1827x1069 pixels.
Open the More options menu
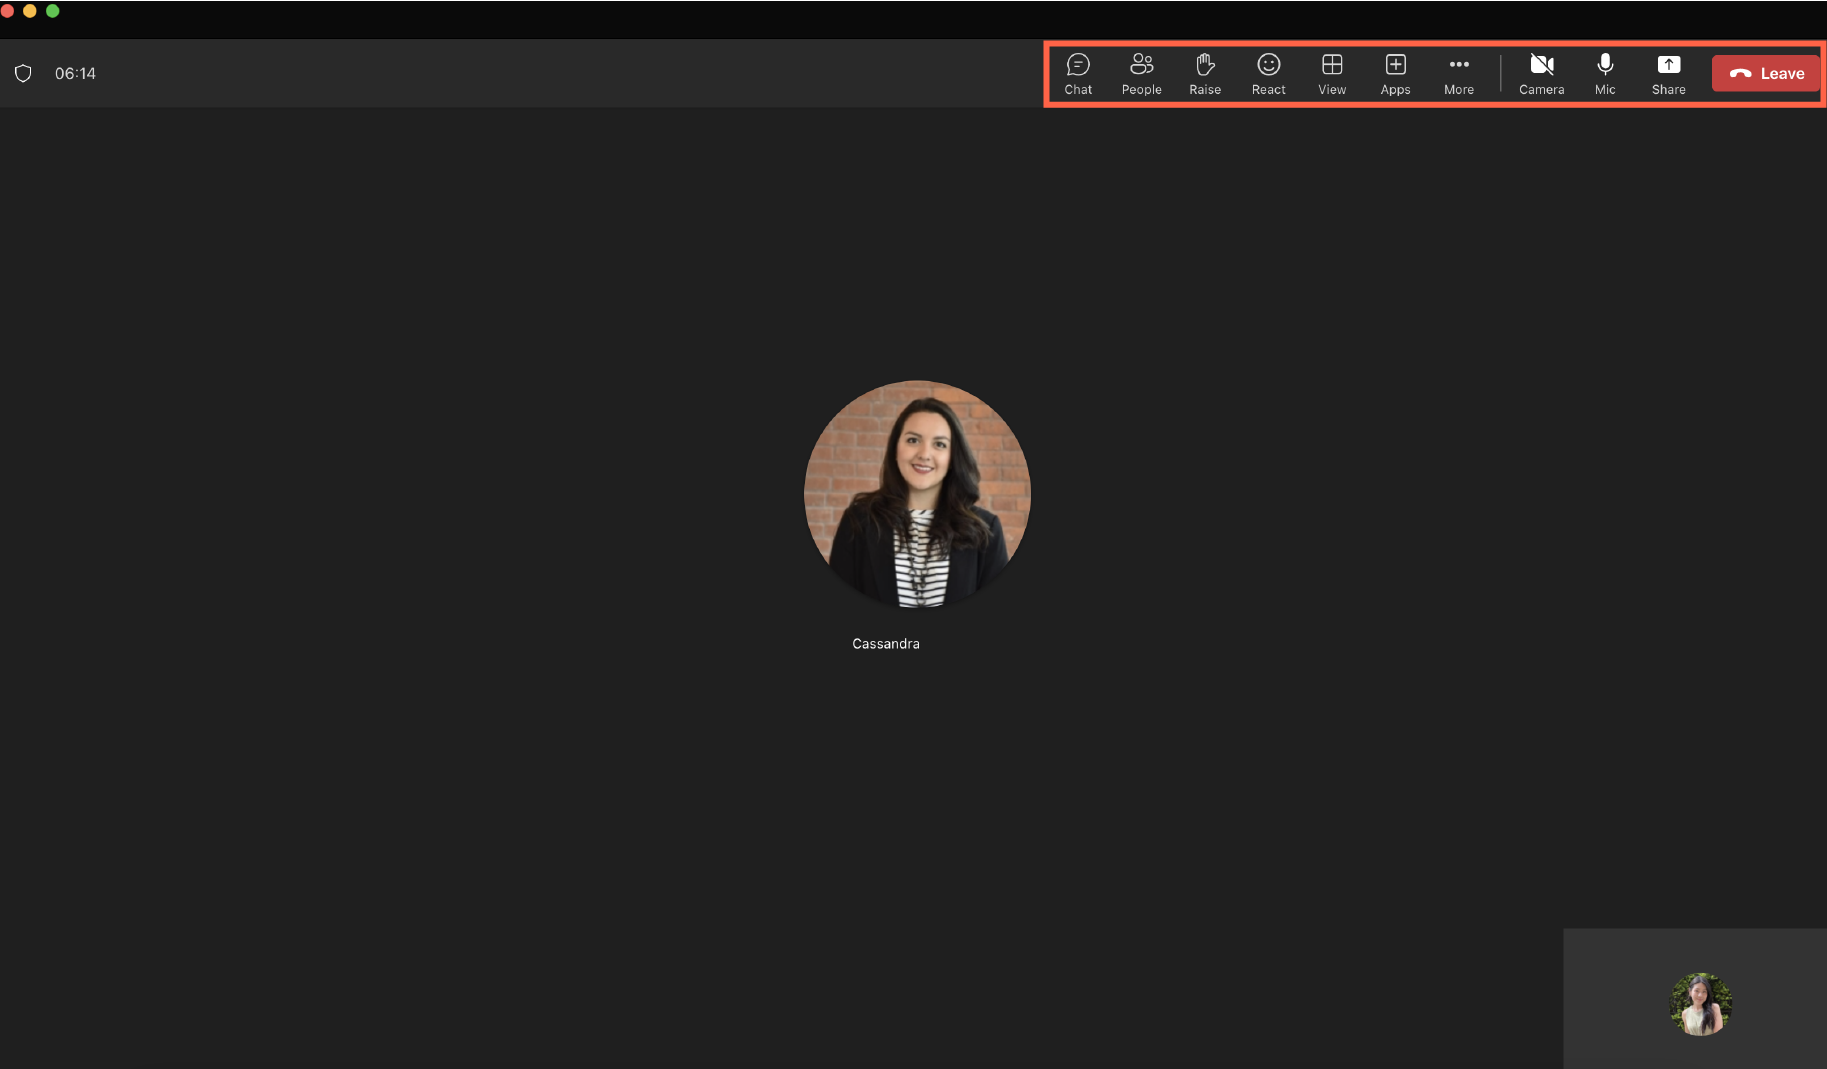(x=1458, y=73)
